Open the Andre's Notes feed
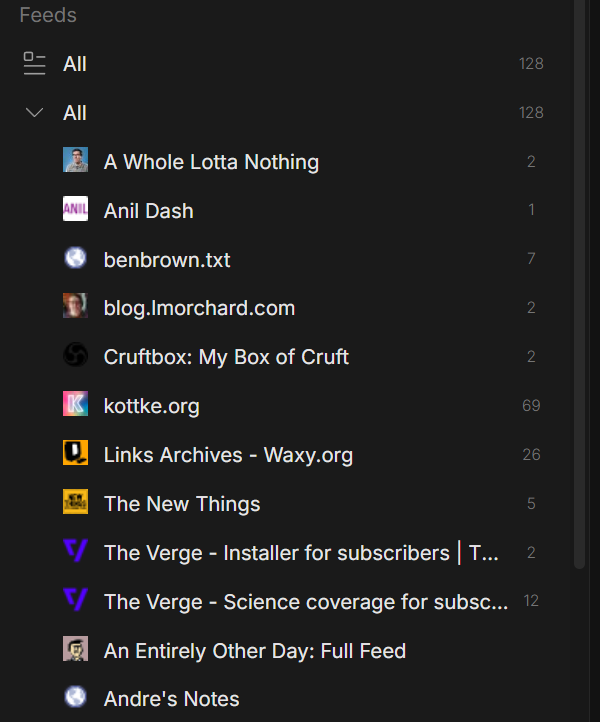This screenshot has height=722, width=600. point(172,699)
